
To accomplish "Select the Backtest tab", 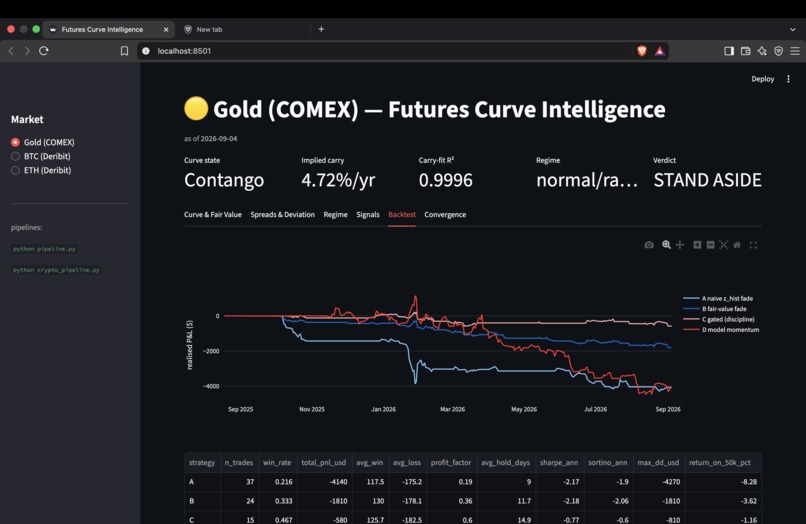I will click(x=402, y=214).
